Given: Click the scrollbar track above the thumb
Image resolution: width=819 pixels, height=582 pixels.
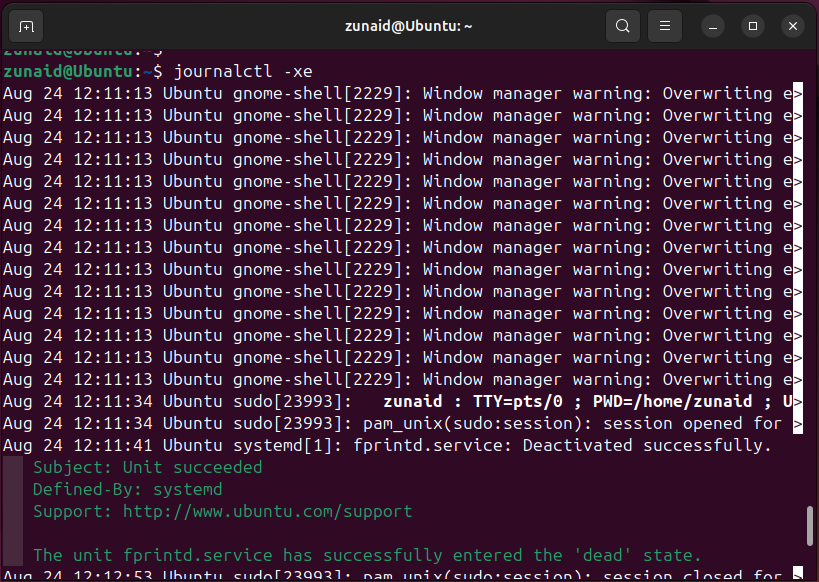Looking at the screenshot, I should click(810, 300).
